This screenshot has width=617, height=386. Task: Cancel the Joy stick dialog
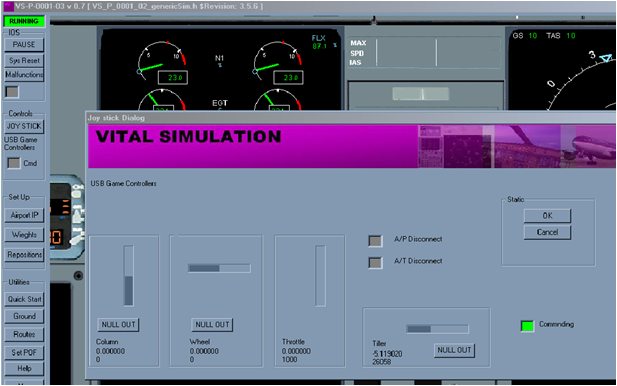point(547,232)
